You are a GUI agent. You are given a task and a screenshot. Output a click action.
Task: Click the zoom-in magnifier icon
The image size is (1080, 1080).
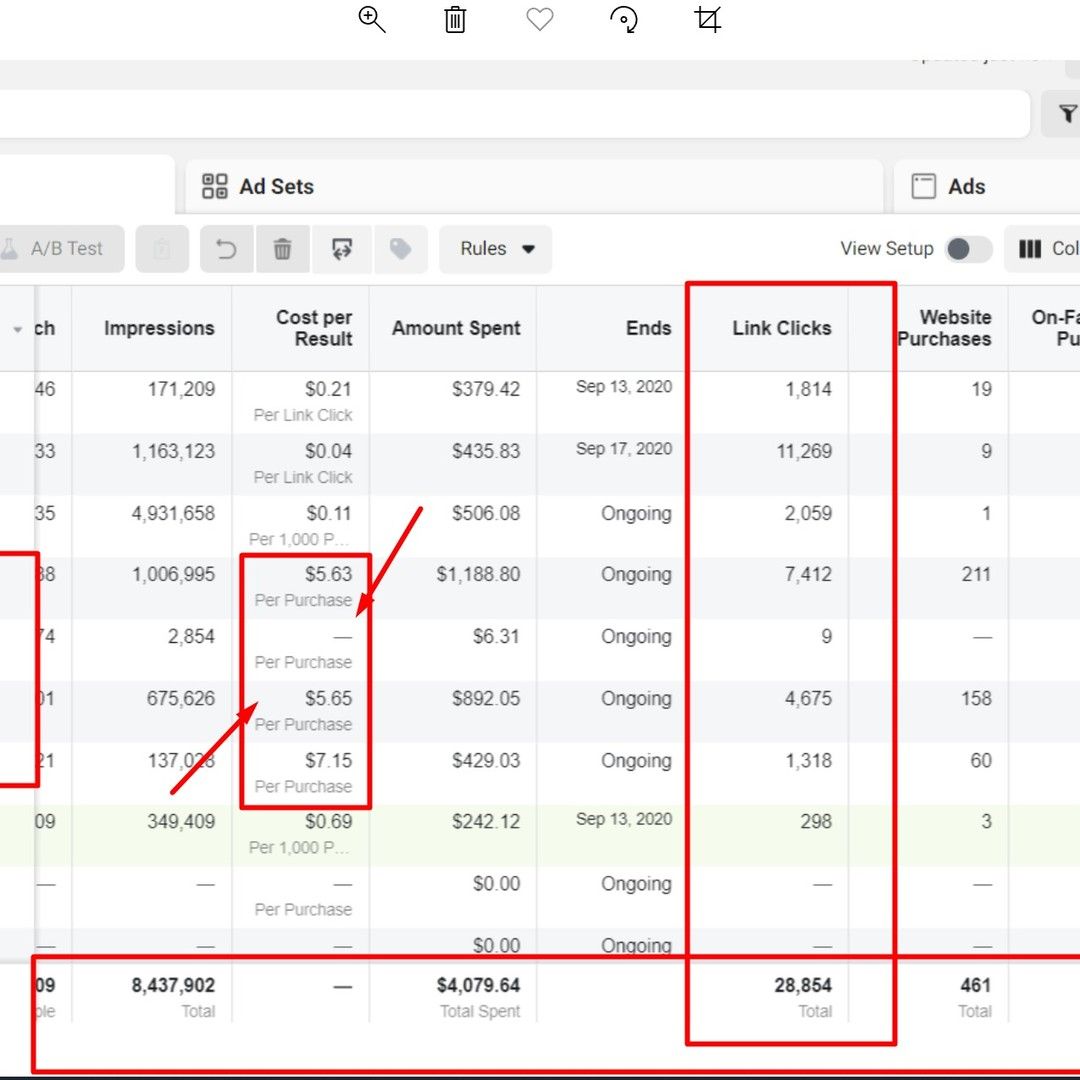point(372,20)
